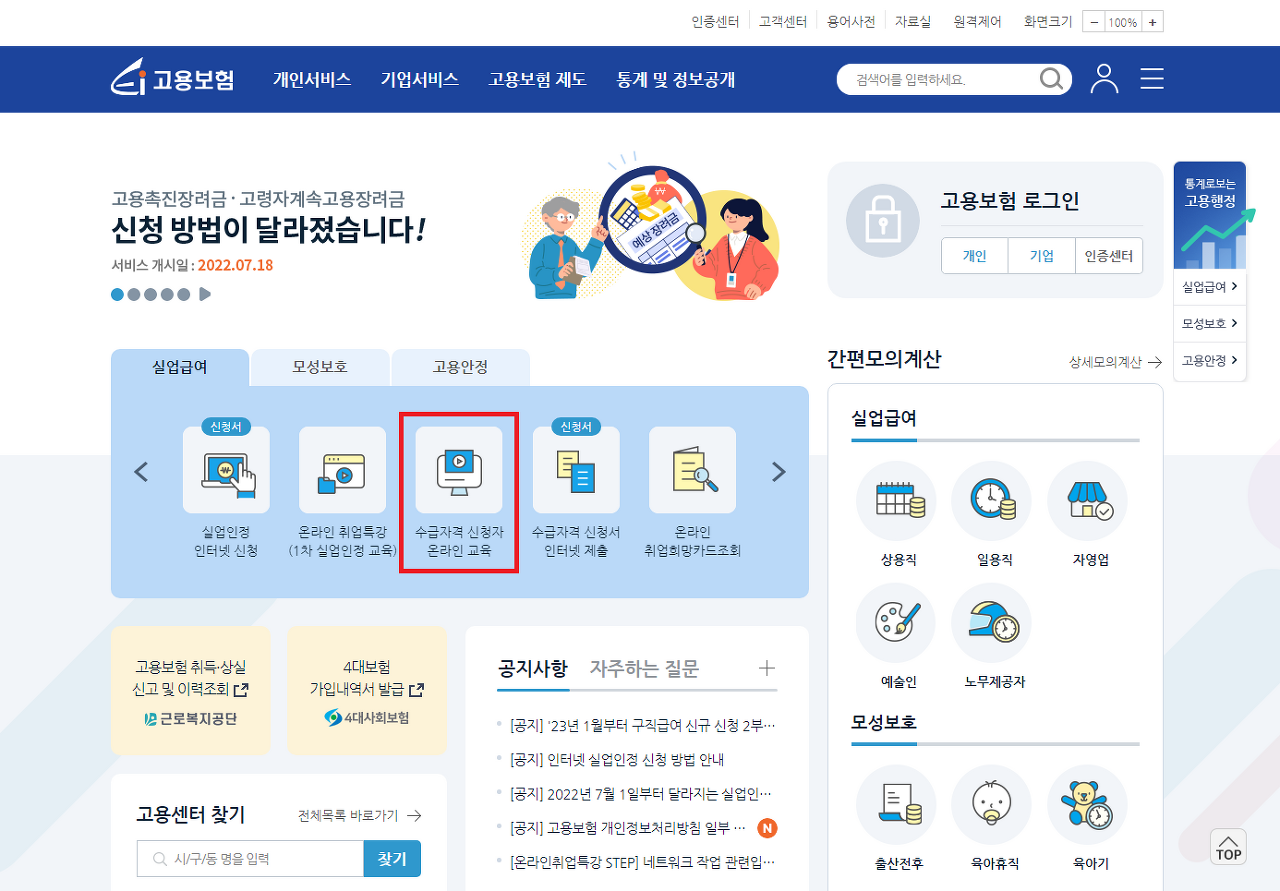The width and height of the screenshot is (1280, 891).
Task: Select 육아휴직 calculator icon
Action: 991,805
